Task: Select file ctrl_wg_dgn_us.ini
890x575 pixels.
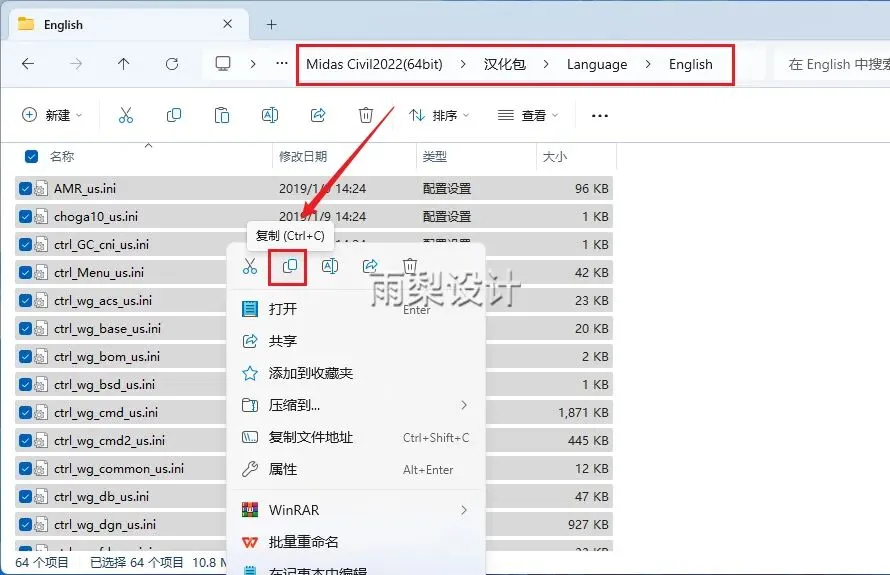Action: (105, 524)
